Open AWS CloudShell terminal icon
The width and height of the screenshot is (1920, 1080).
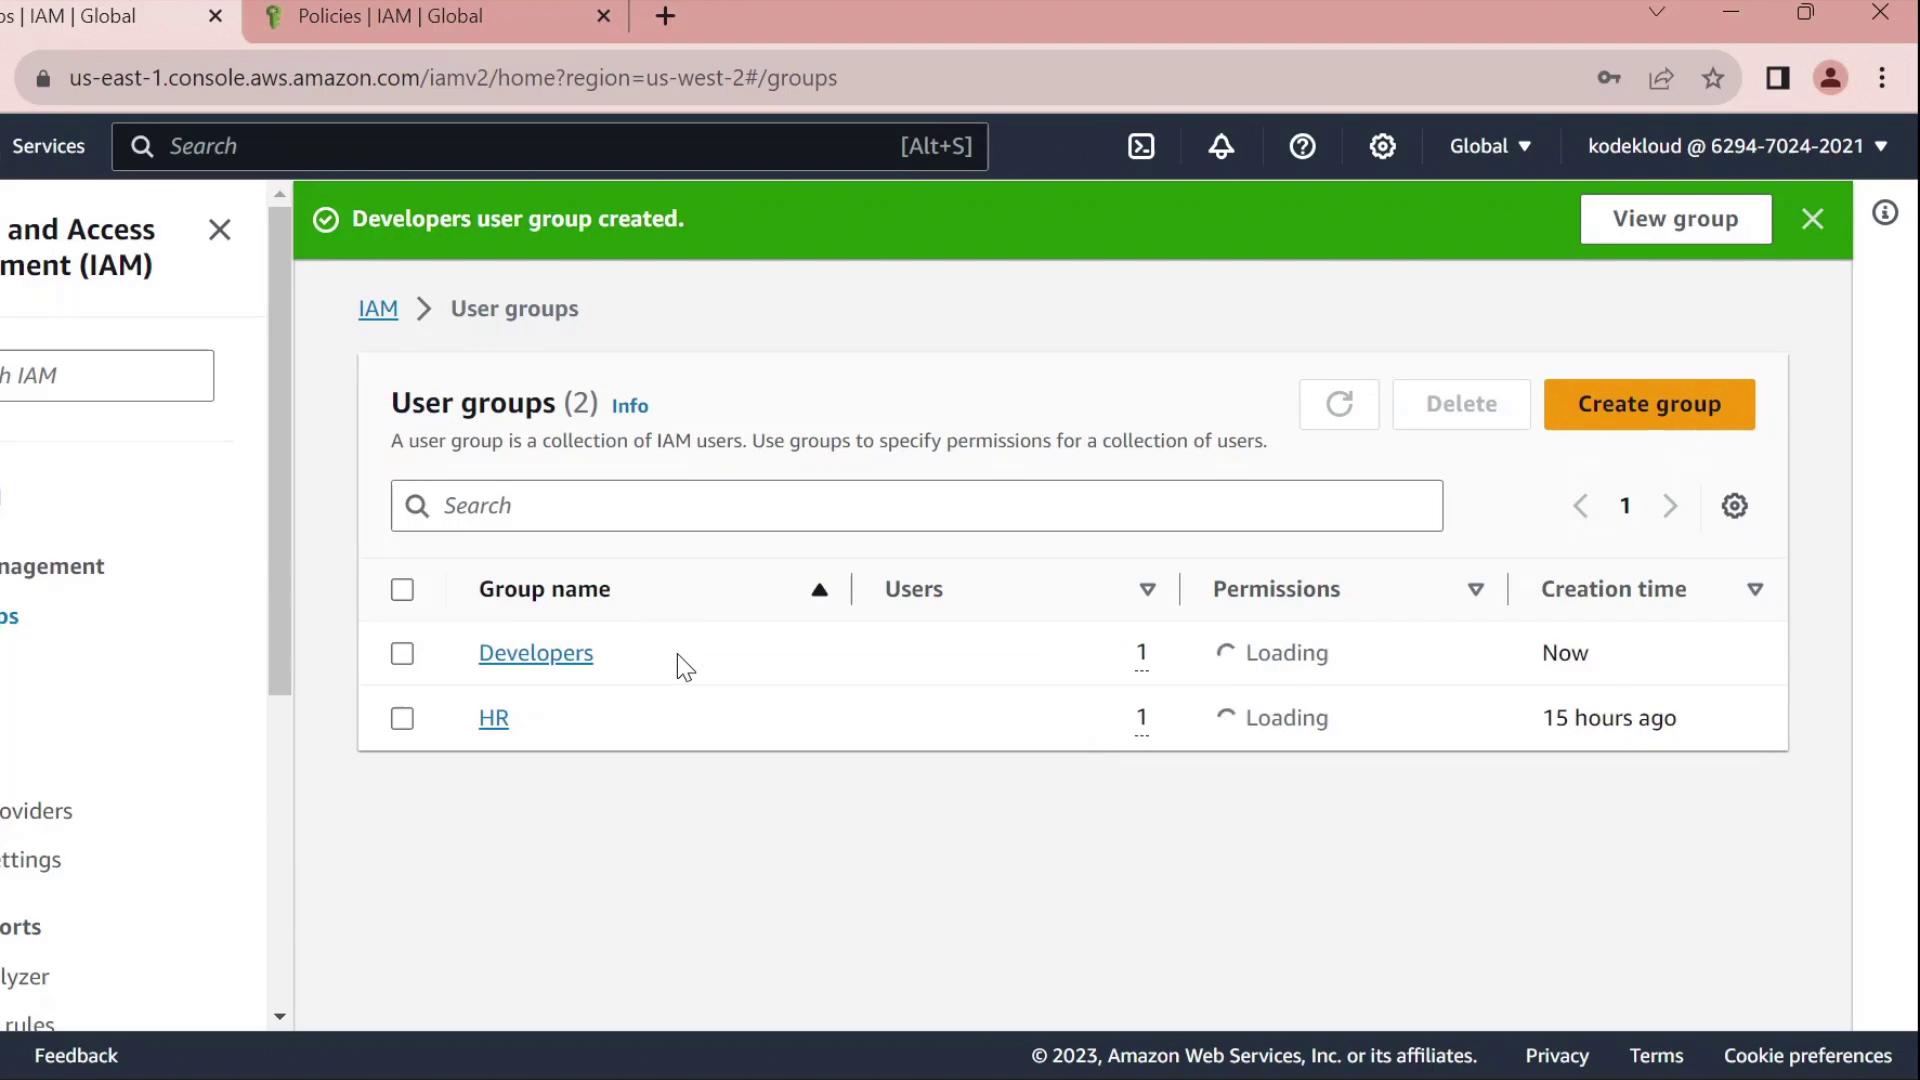(x=1141, y=146)
